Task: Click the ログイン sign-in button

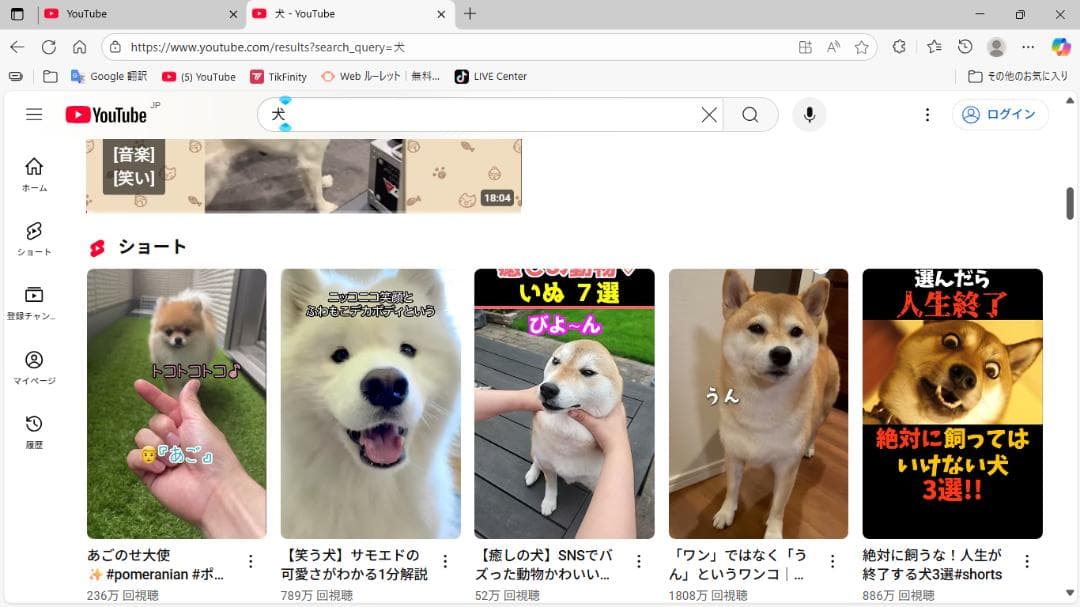Action: (x=1000, y=115)
